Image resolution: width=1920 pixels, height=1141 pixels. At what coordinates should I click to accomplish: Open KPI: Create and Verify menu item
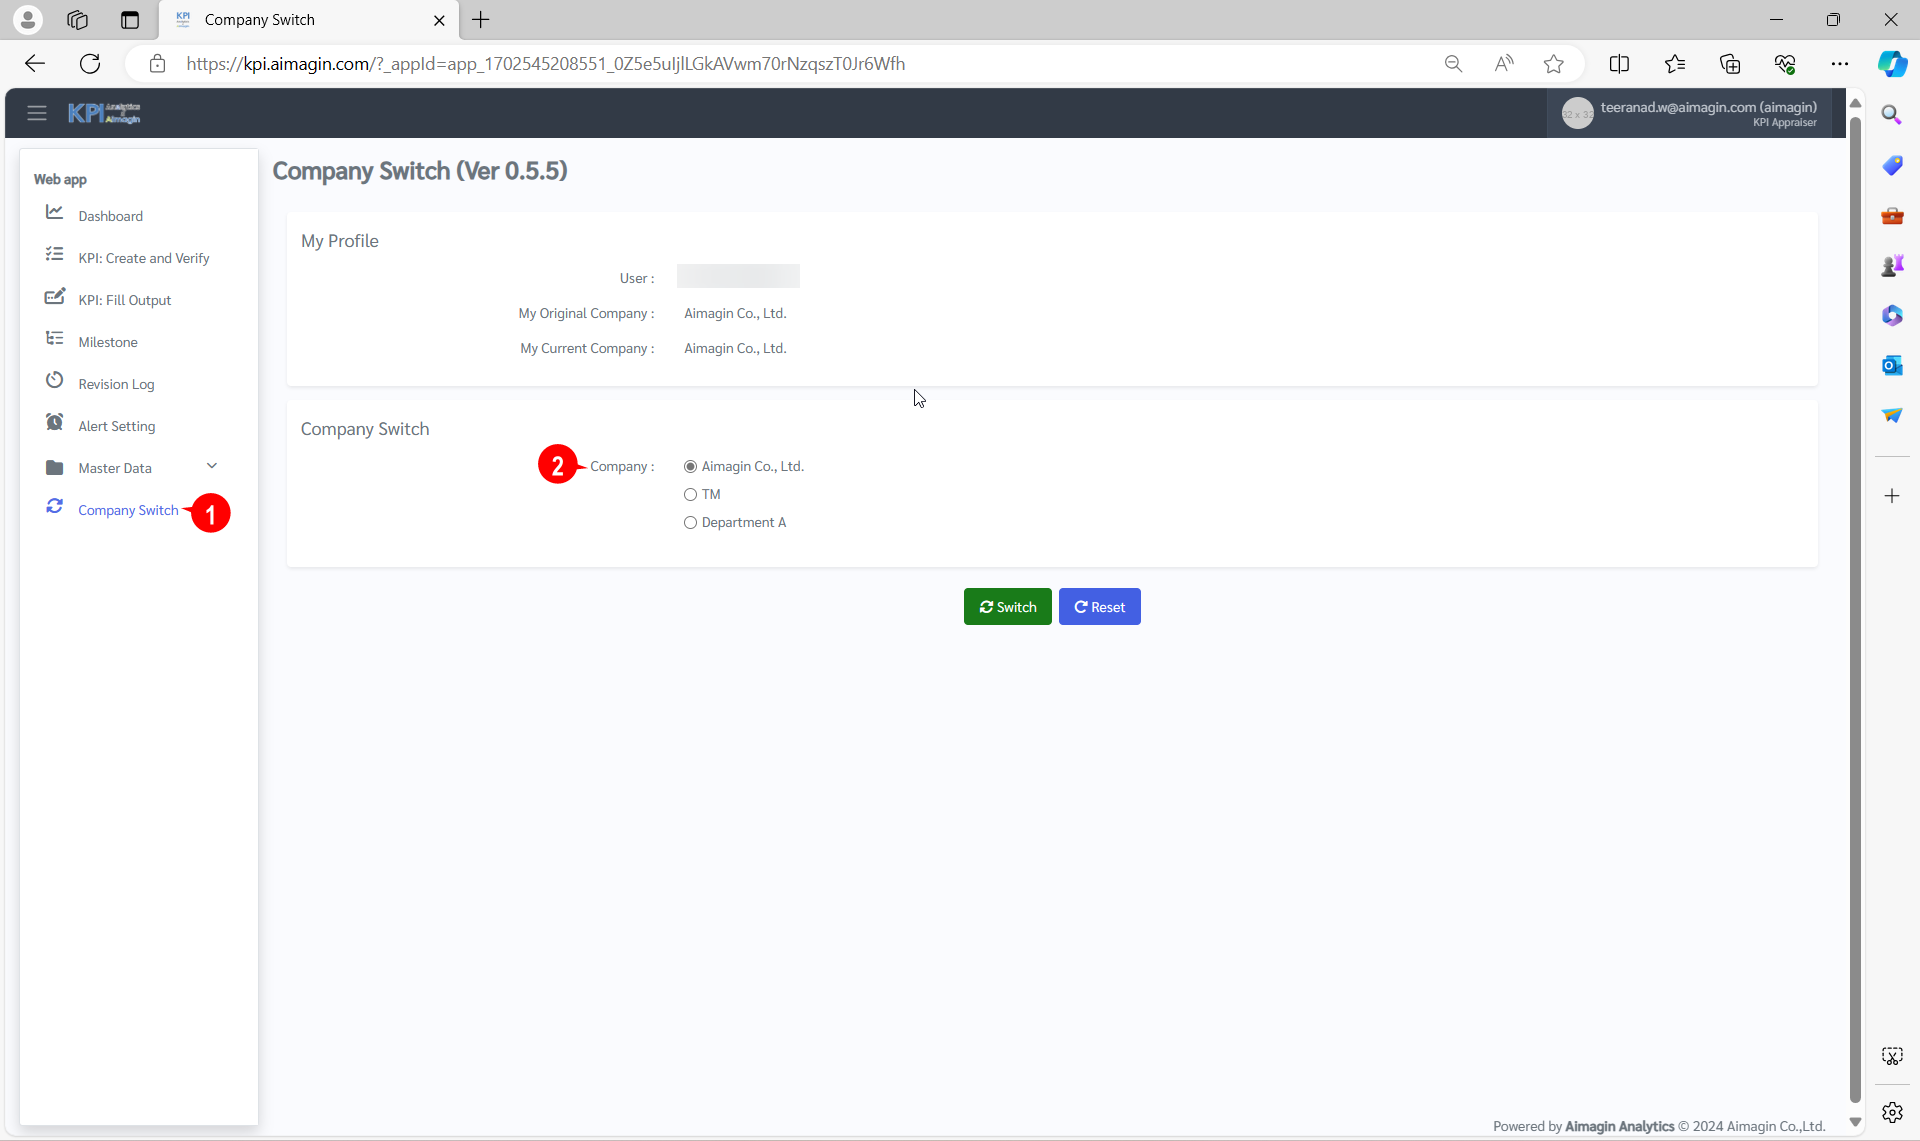pyautogui.click(x=143, y=258)
